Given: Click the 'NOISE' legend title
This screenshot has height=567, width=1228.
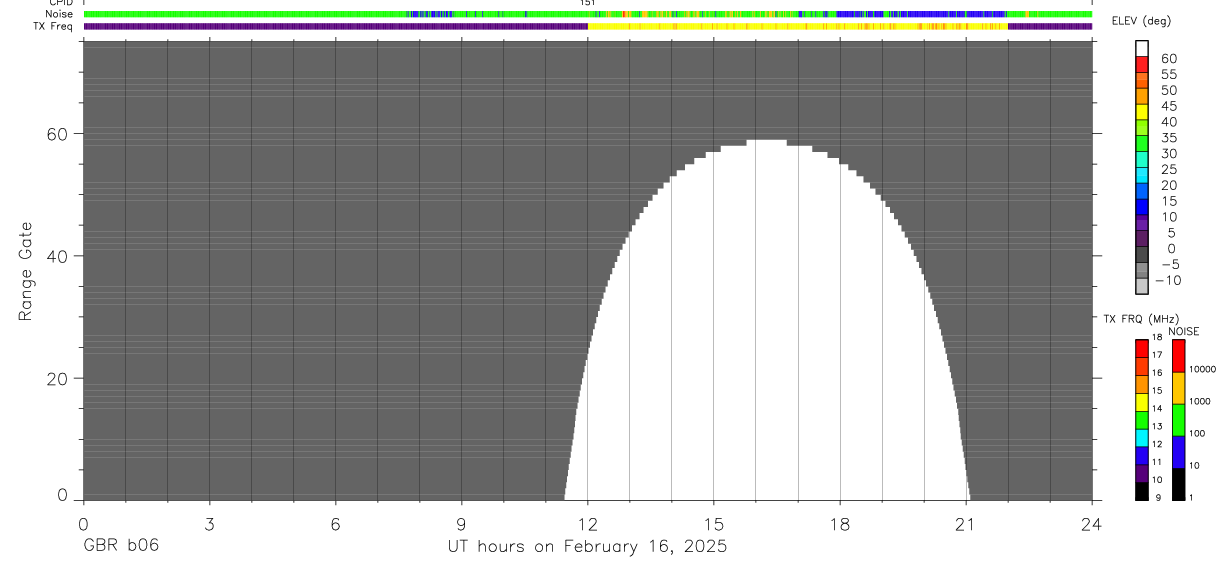Looking at the screenshot, I should [x=1183, y=331].
